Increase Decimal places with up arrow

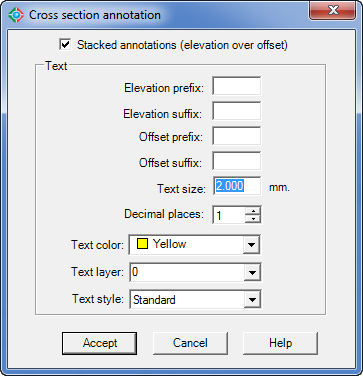(x=253, y=211)
